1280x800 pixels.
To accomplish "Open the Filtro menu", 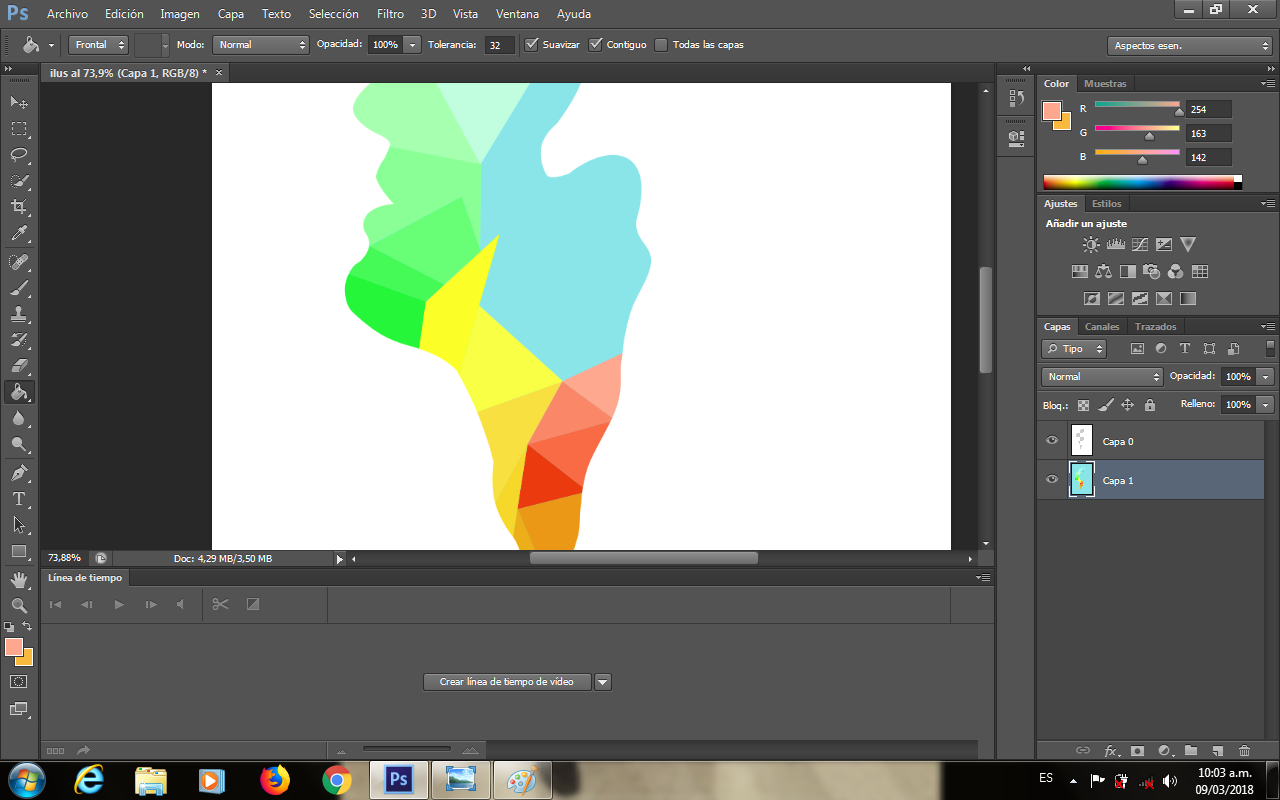I will click(x=390, y=14).
